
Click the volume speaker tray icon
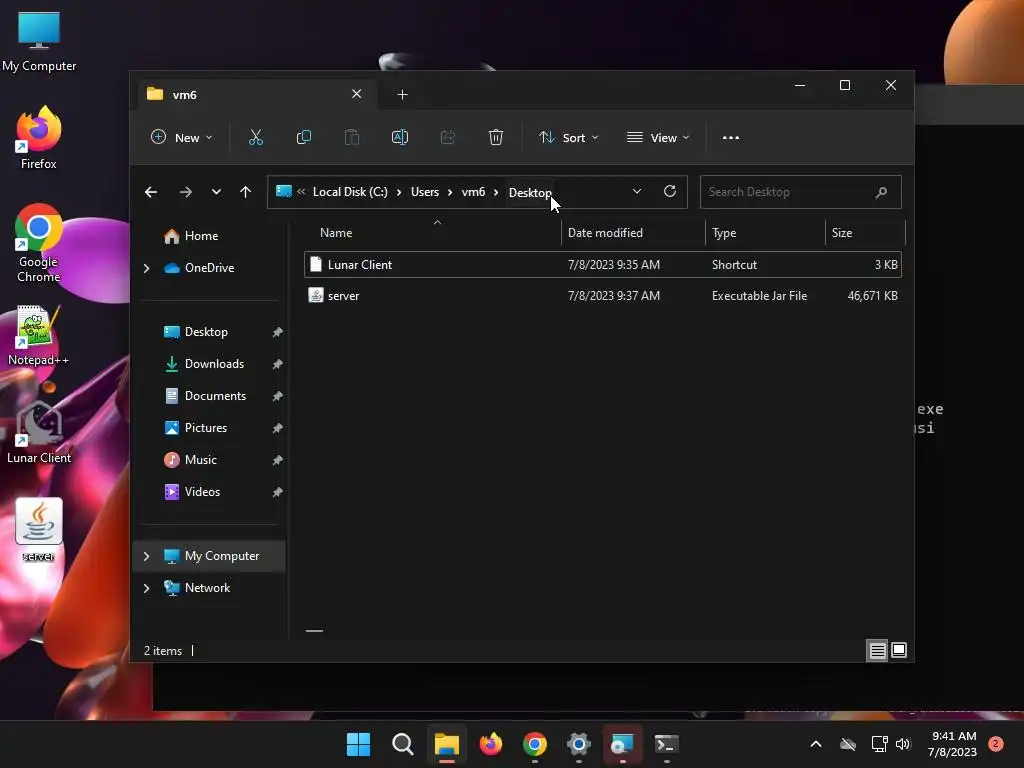click(903, 744)
